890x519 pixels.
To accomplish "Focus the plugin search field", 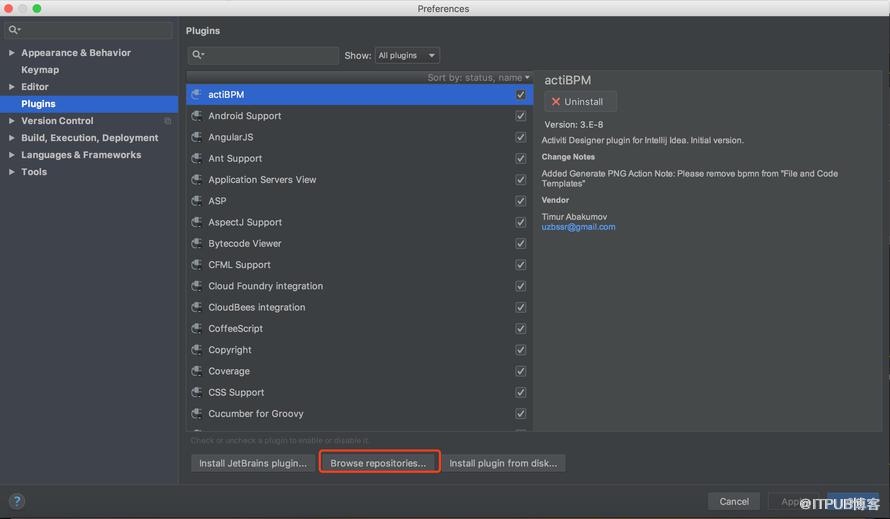I will coord(263,55).
